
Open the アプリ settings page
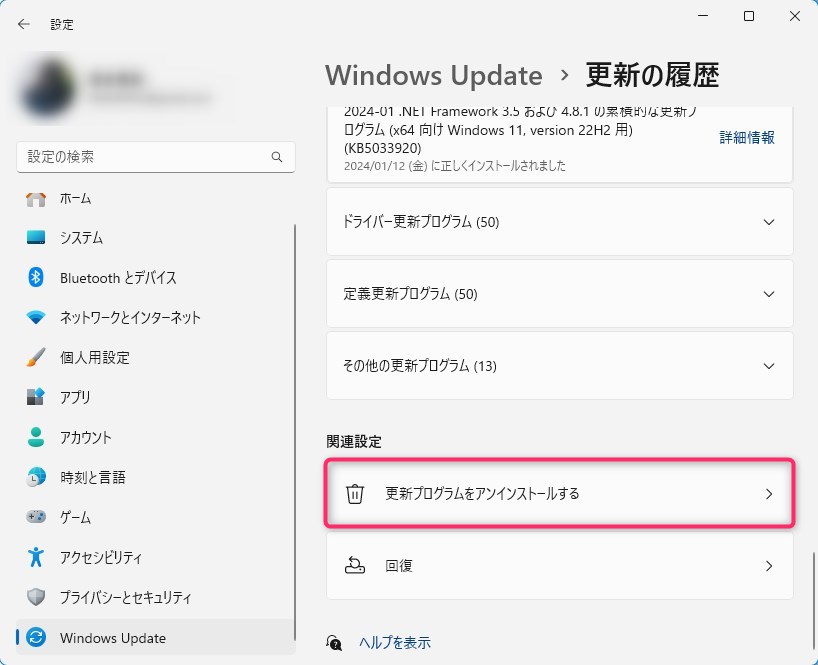coord(75,398)
